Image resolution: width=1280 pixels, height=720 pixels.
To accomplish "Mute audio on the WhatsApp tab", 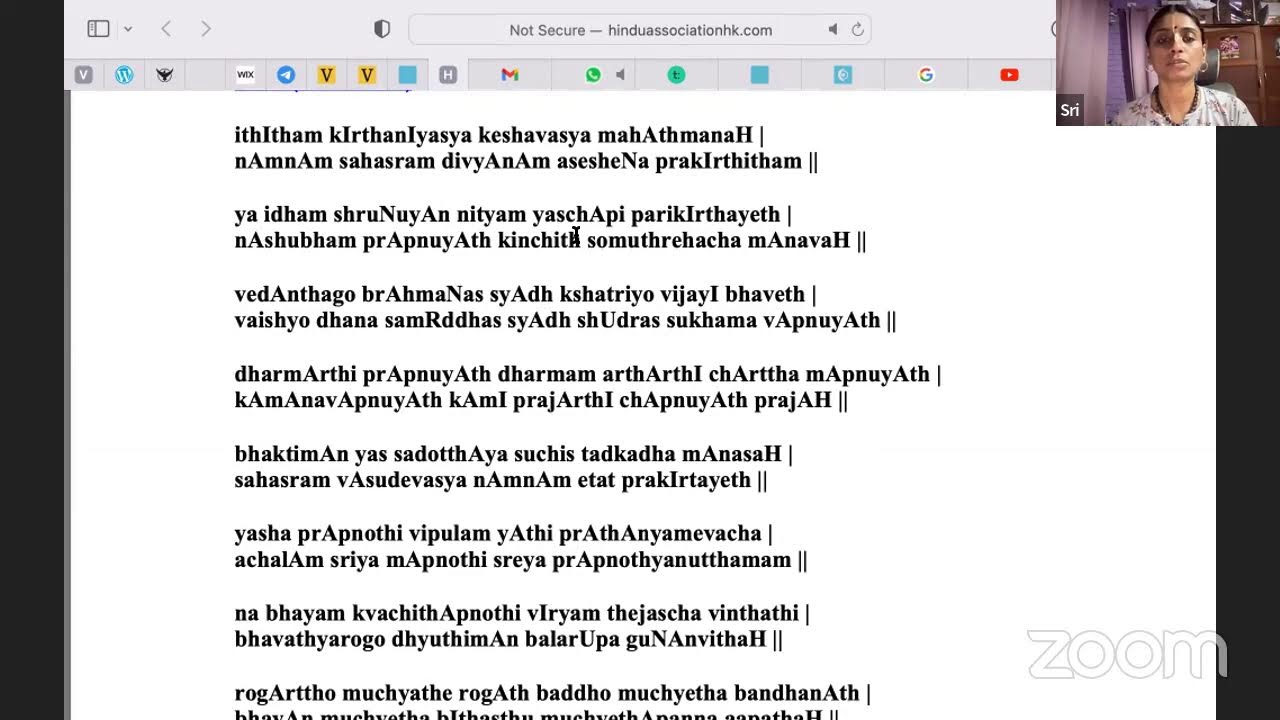I will [x=620, y=75].
